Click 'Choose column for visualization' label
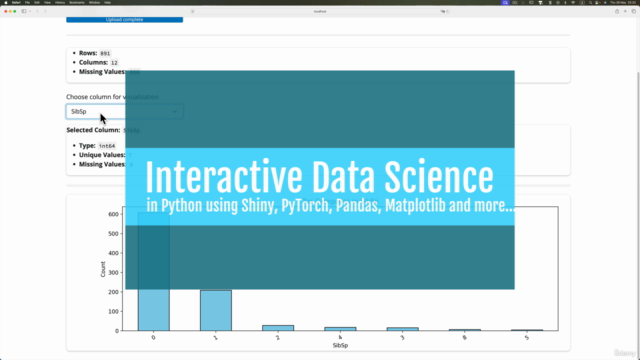Viewport: 640px width, 360px height. [x=112, y=97]
